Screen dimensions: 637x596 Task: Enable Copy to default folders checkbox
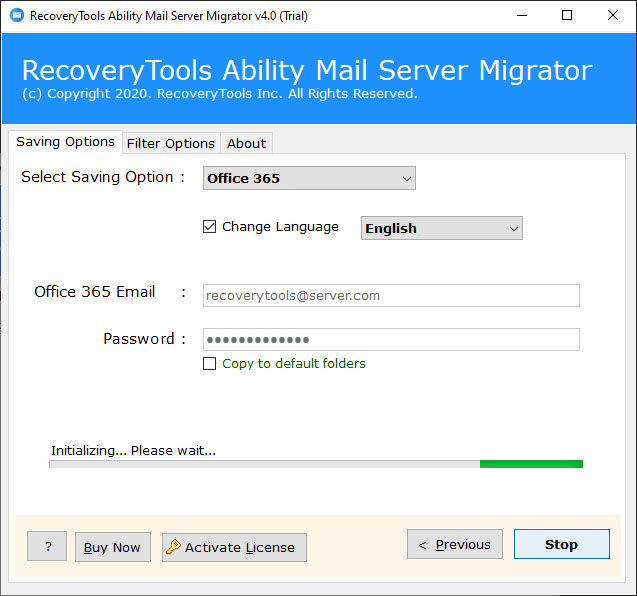pyautogui.click(x=209, y=363)
